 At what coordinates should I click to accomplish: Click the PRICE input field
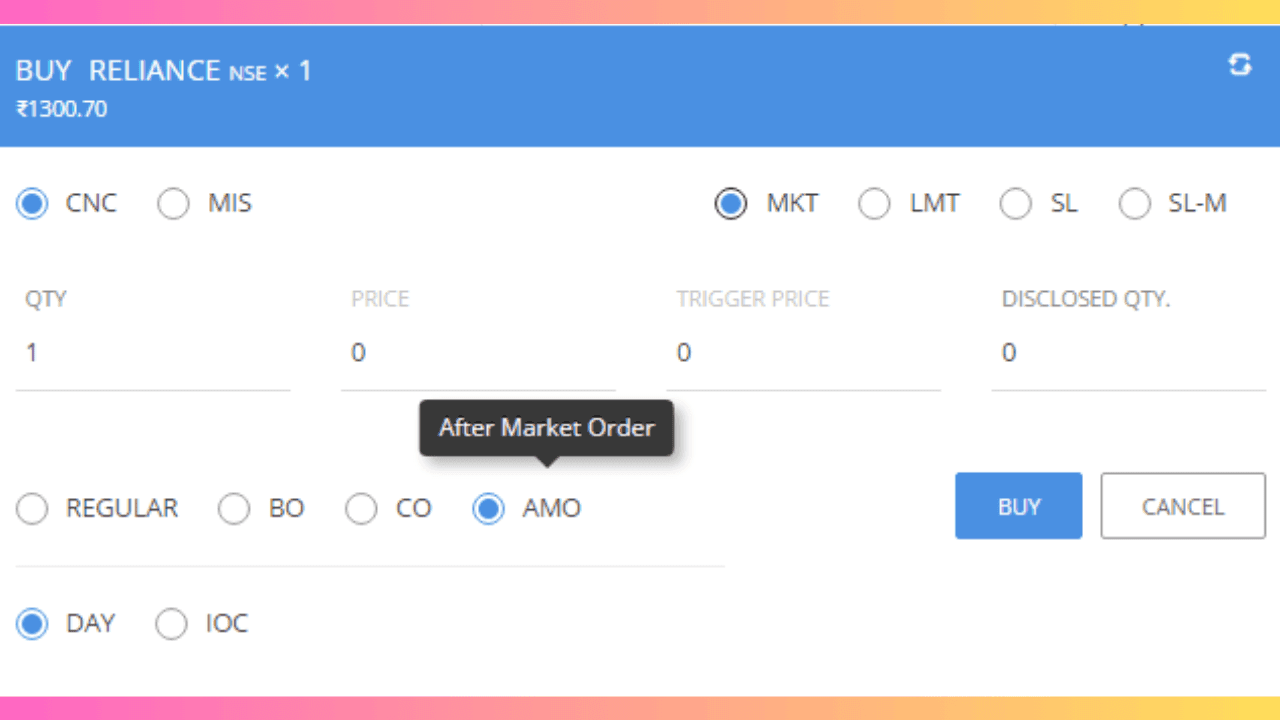tap(478, 353)
